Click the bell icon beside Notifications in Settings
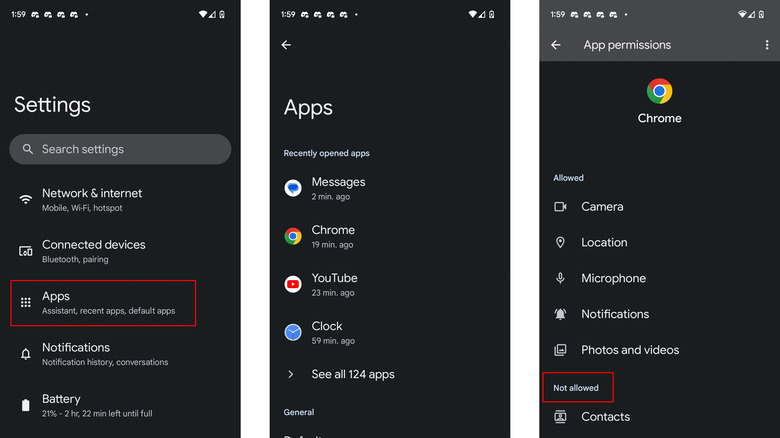 point(25,354)
